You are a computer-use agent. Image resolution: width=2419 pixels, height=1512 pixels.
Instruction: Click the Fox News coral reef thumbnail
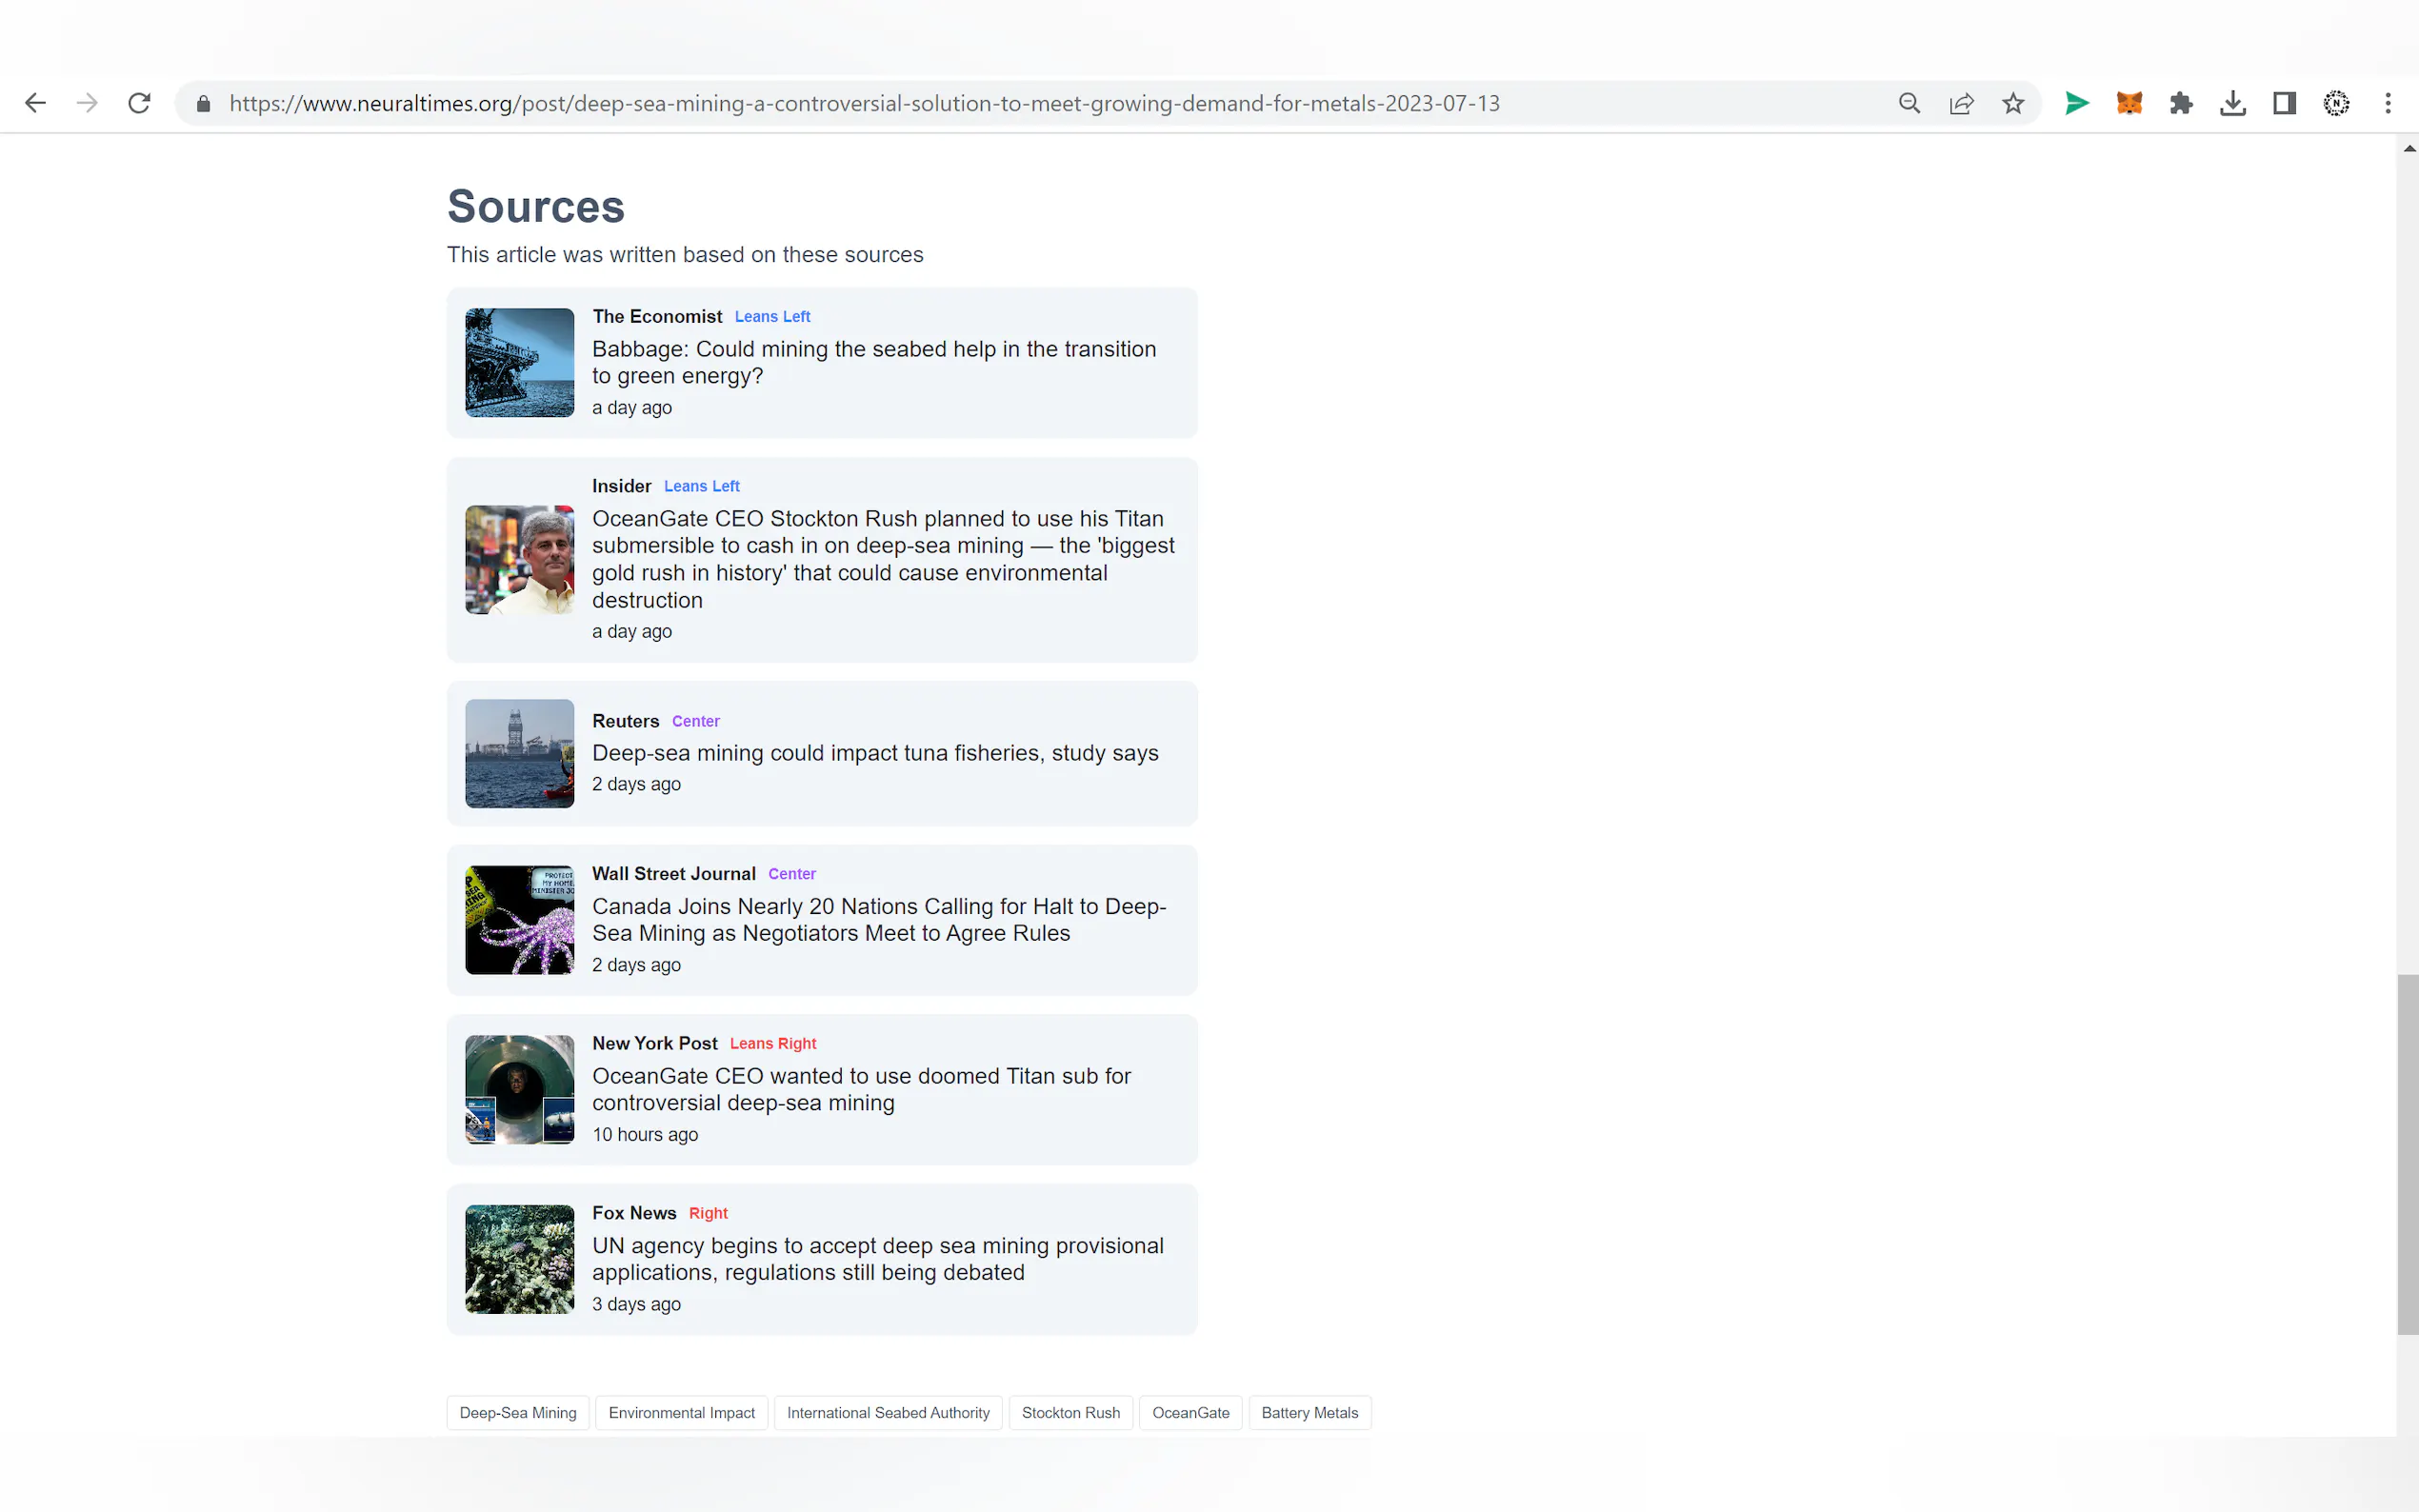tap(519, 1259)
